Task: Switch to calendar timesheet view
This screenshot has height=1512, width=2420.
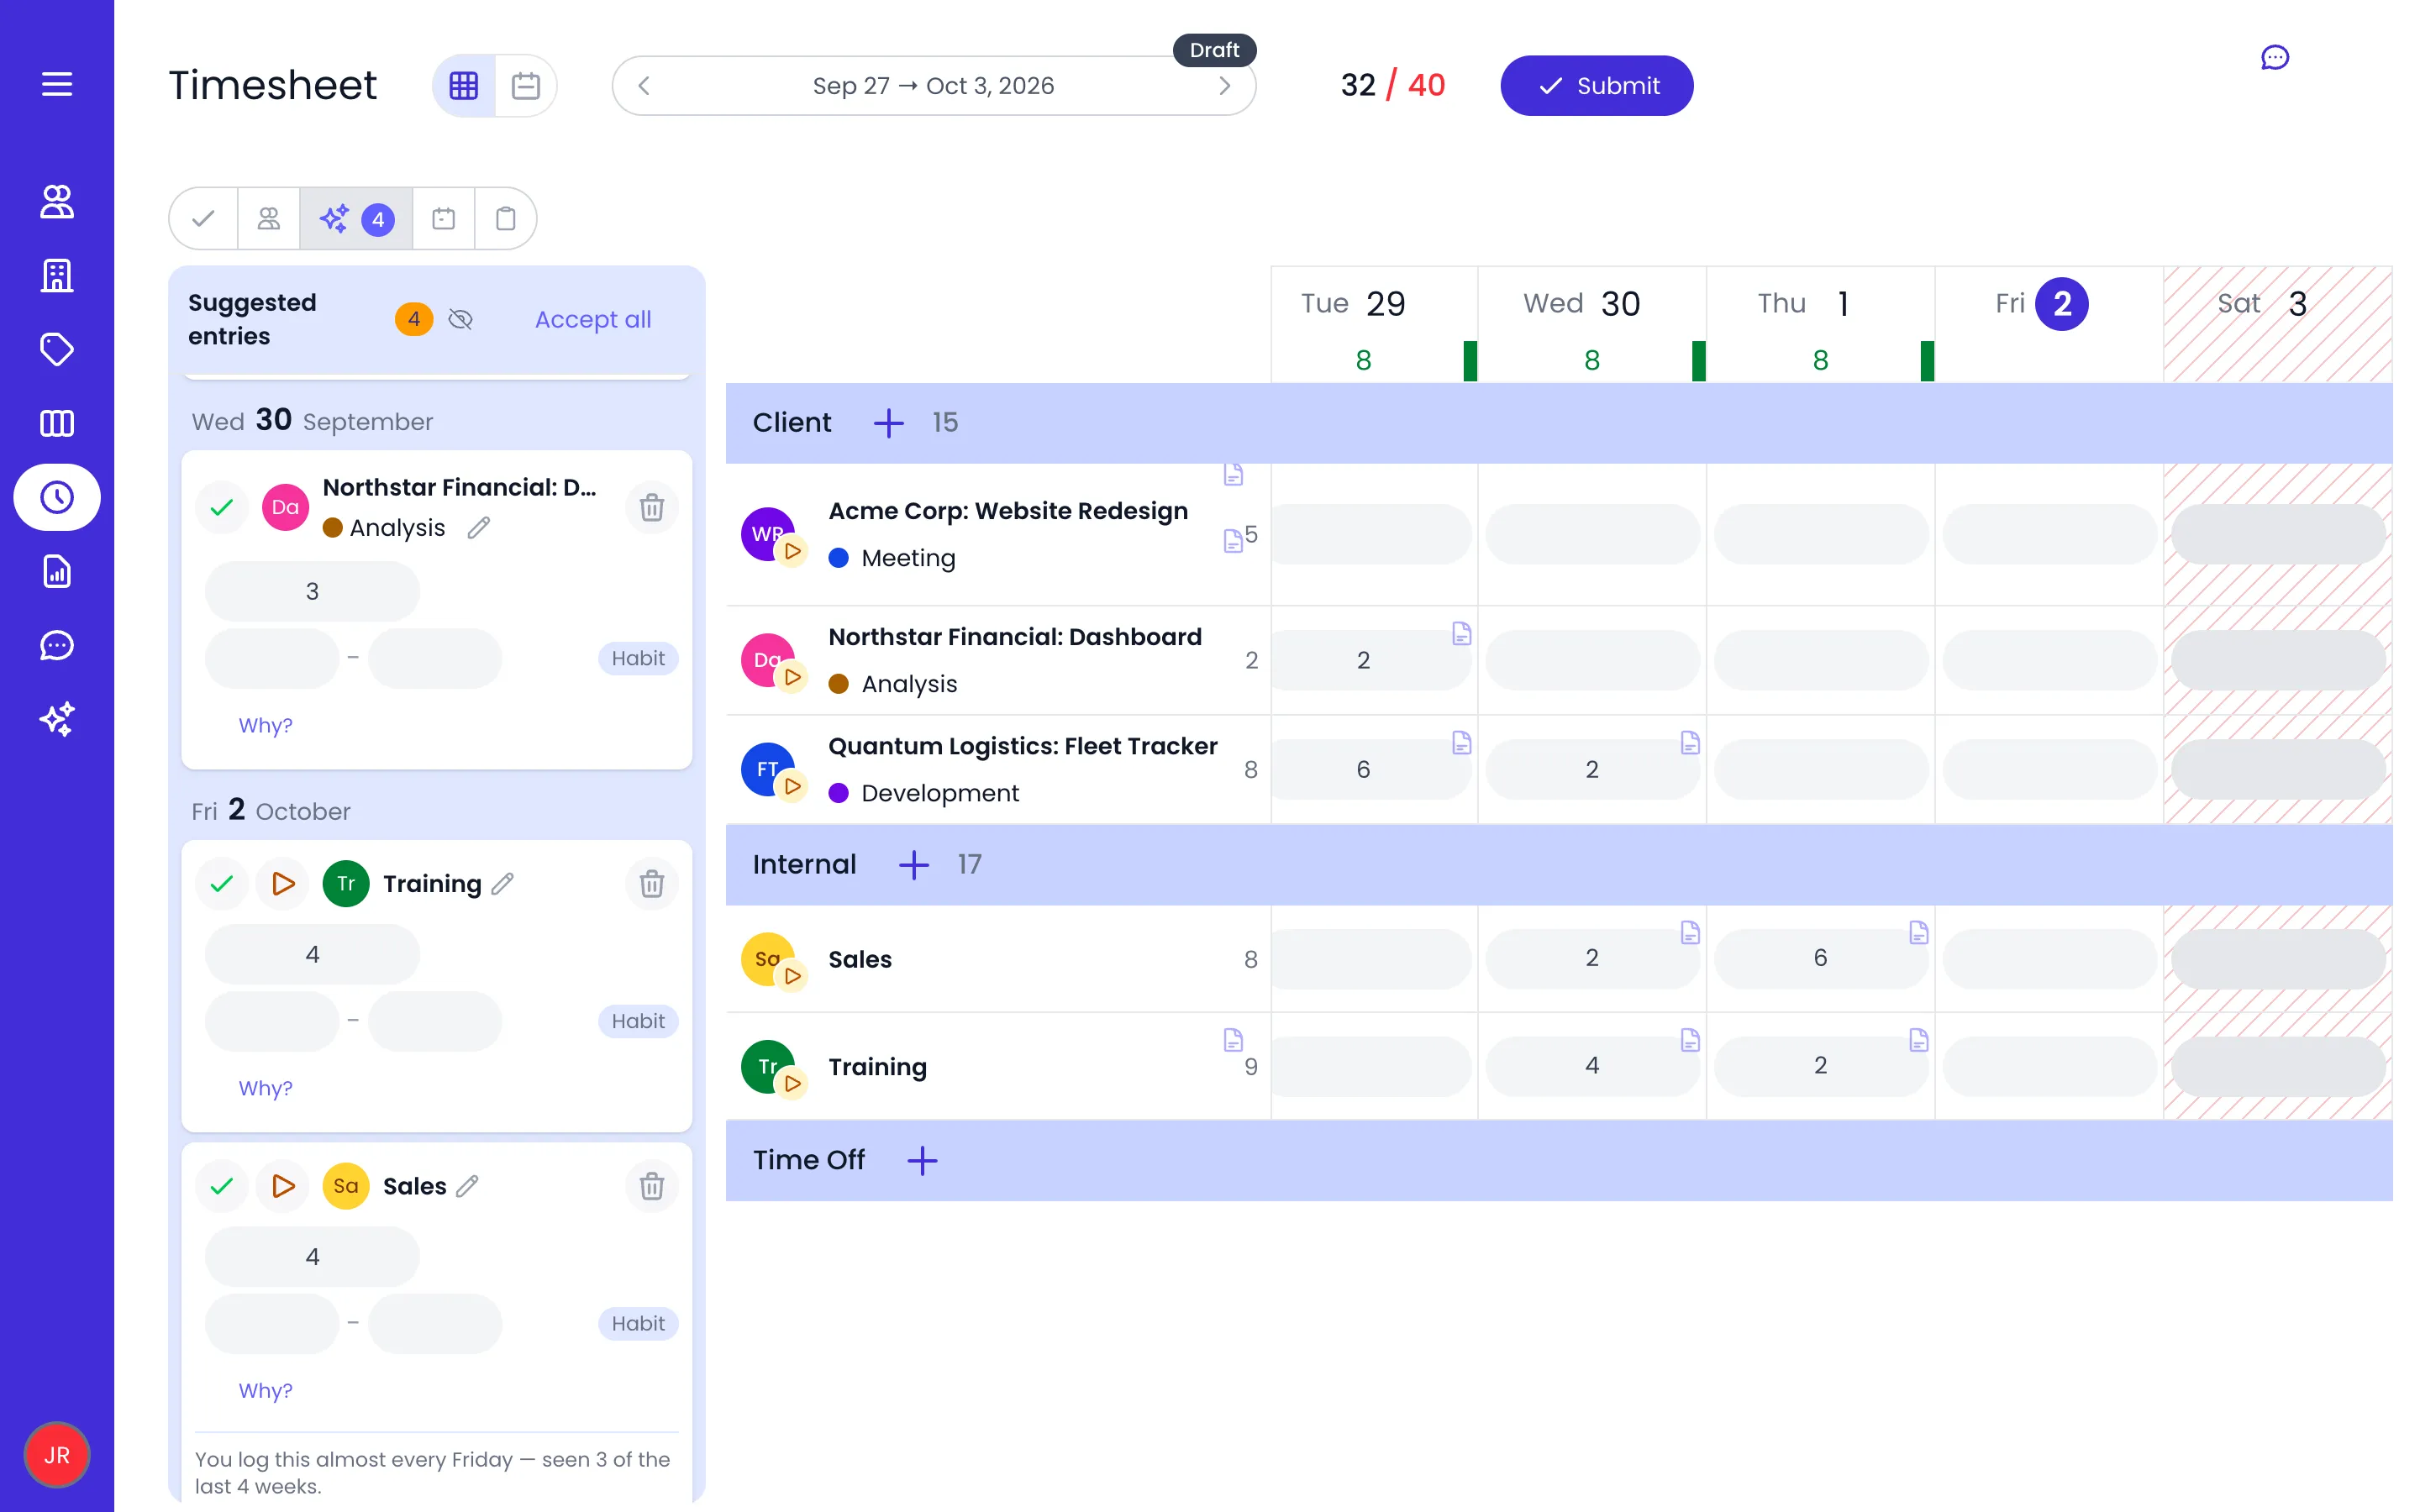Action: [526, 86]
